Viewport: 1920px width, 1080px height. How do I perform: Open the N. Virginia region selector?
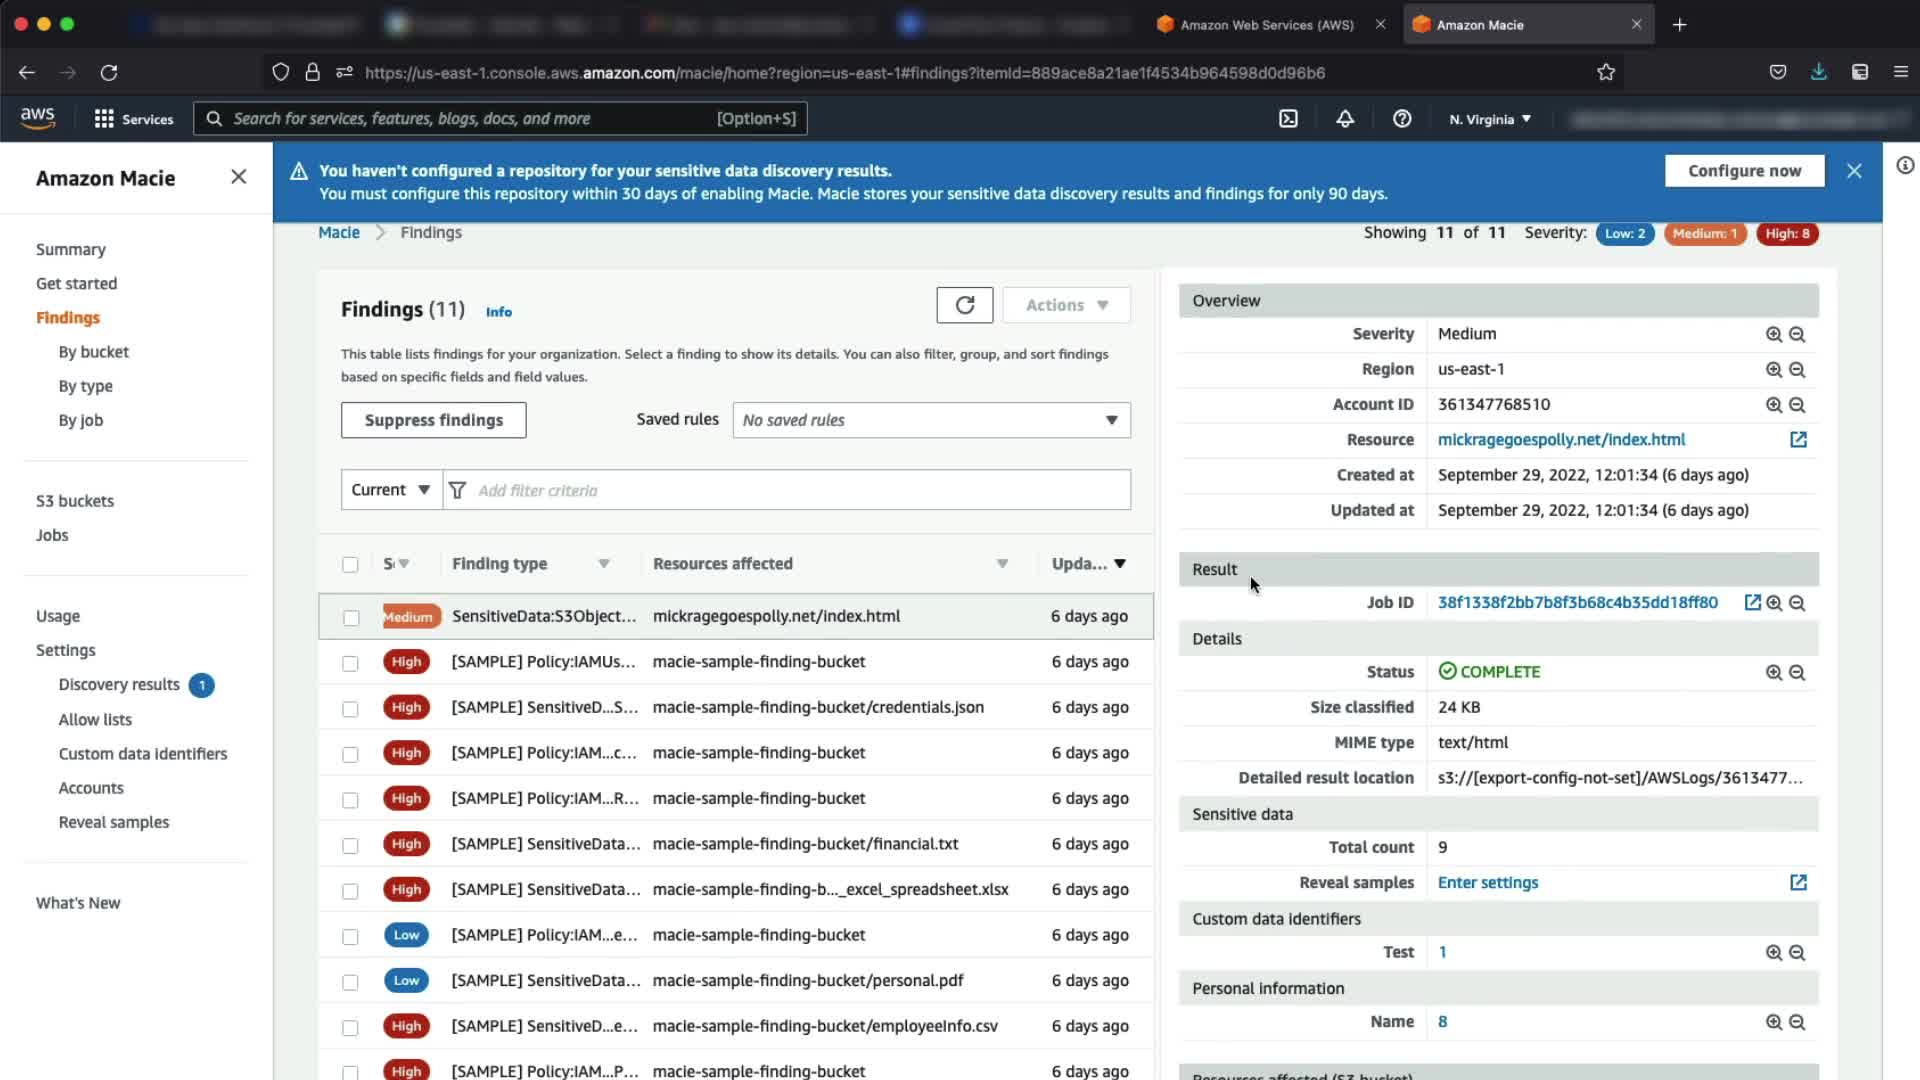(1490, 119)
